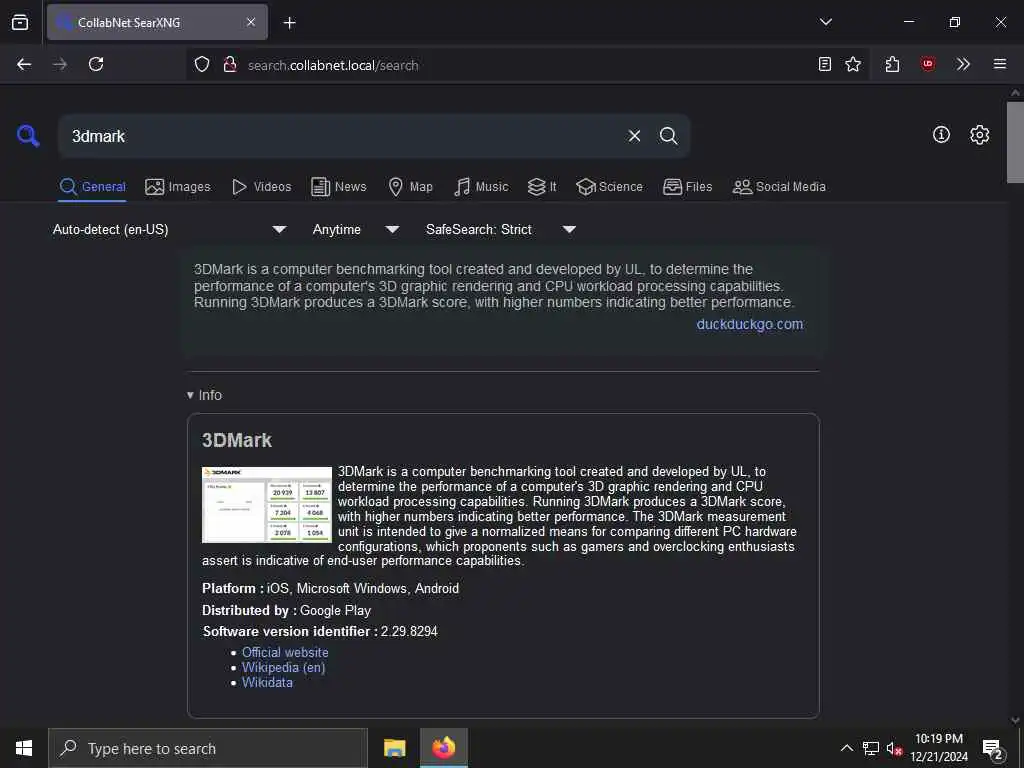The width and height of the screenshot is (1024, 768).
Task: Click the version value 2.29.8294
Action: pos(409,632)
